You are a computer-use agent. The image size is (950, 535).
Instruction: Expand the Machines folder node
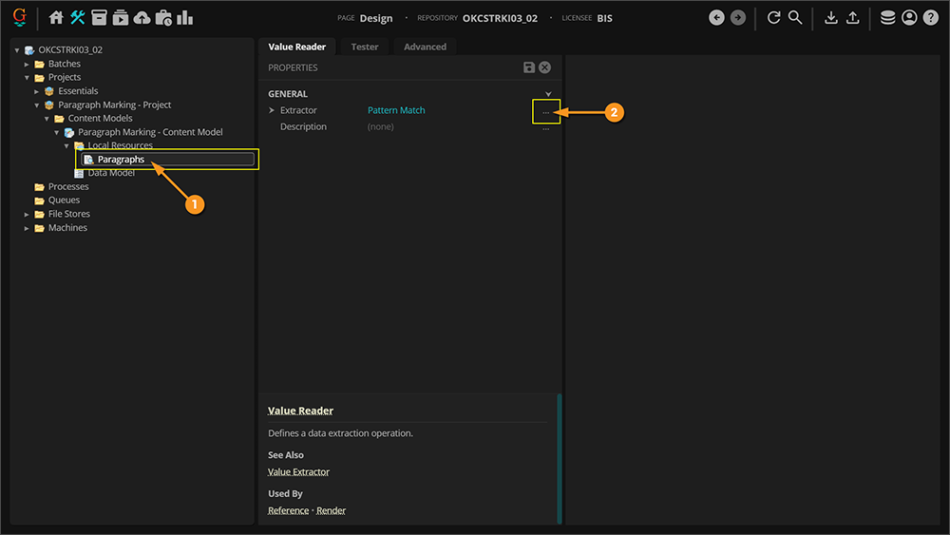(27, 228)
